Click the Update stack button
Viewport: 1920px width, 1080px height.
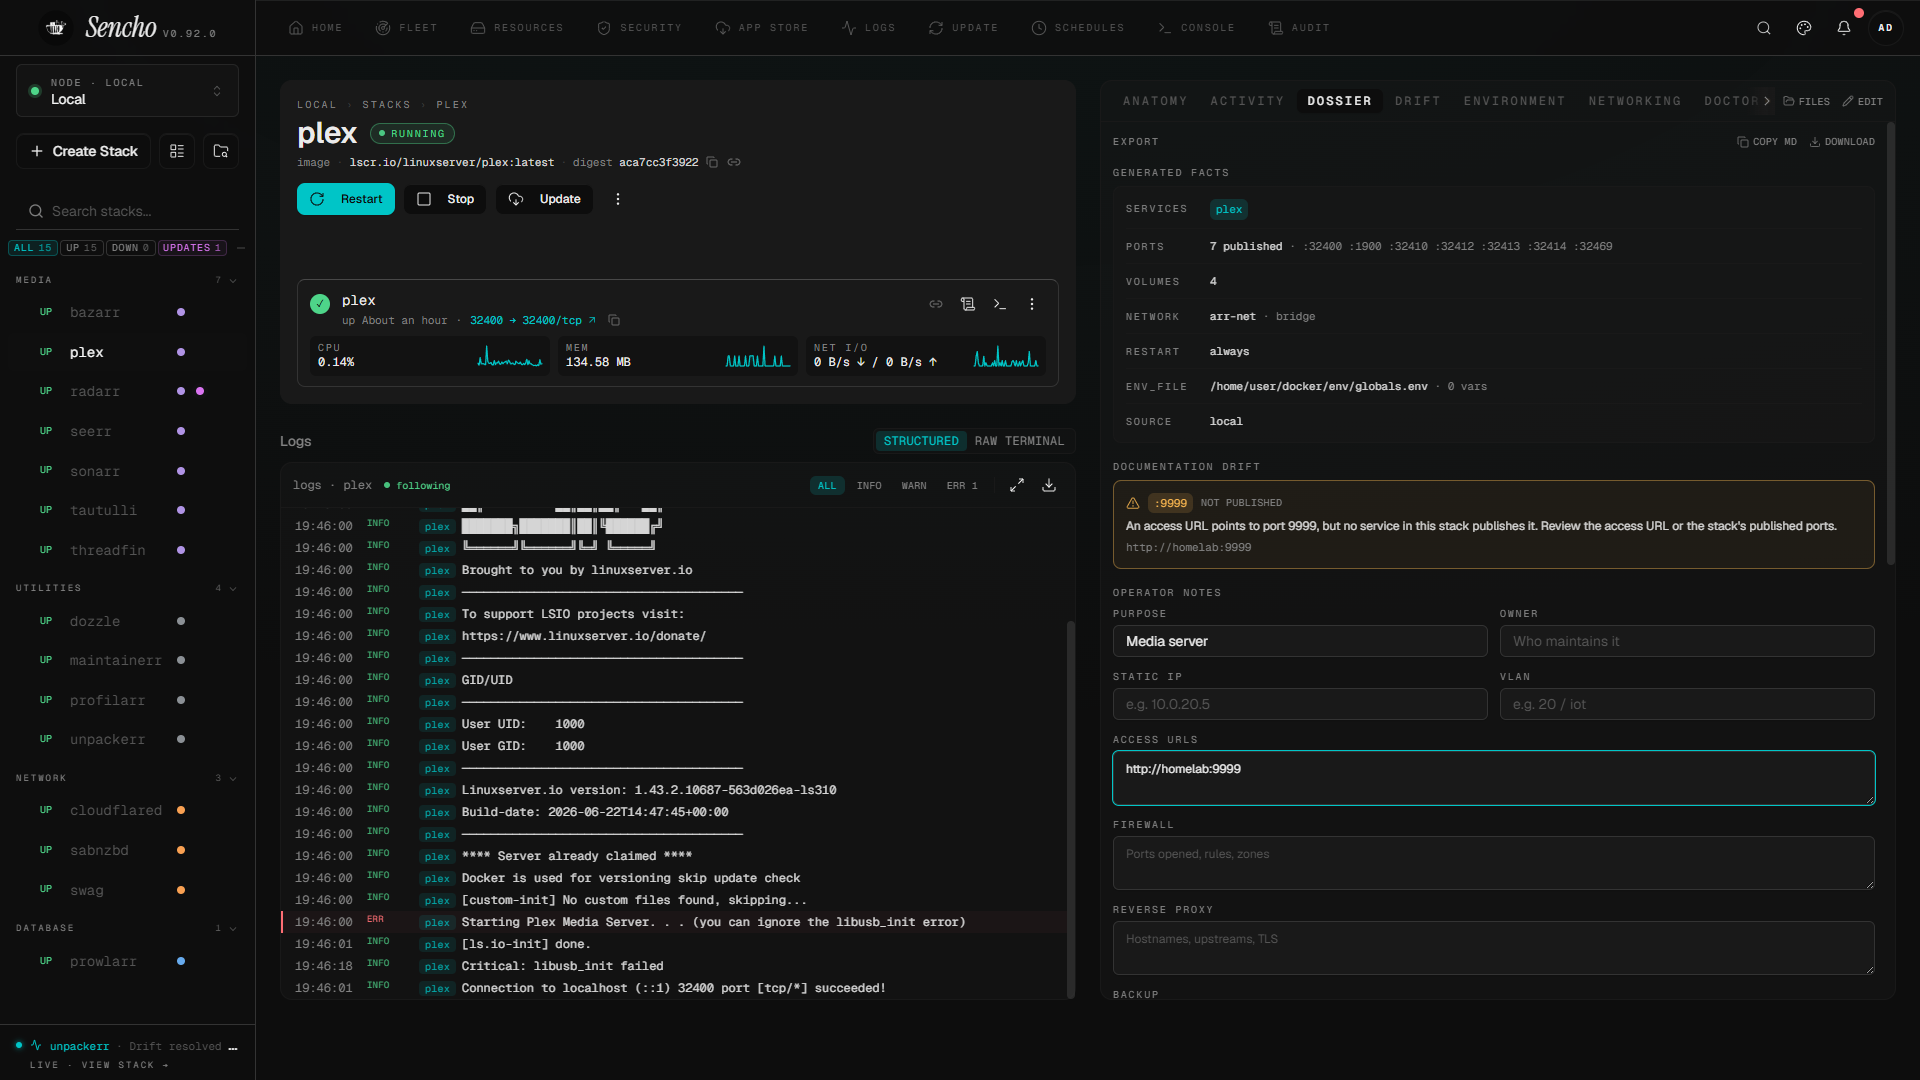pyautogui.click(x=545, y=199)
